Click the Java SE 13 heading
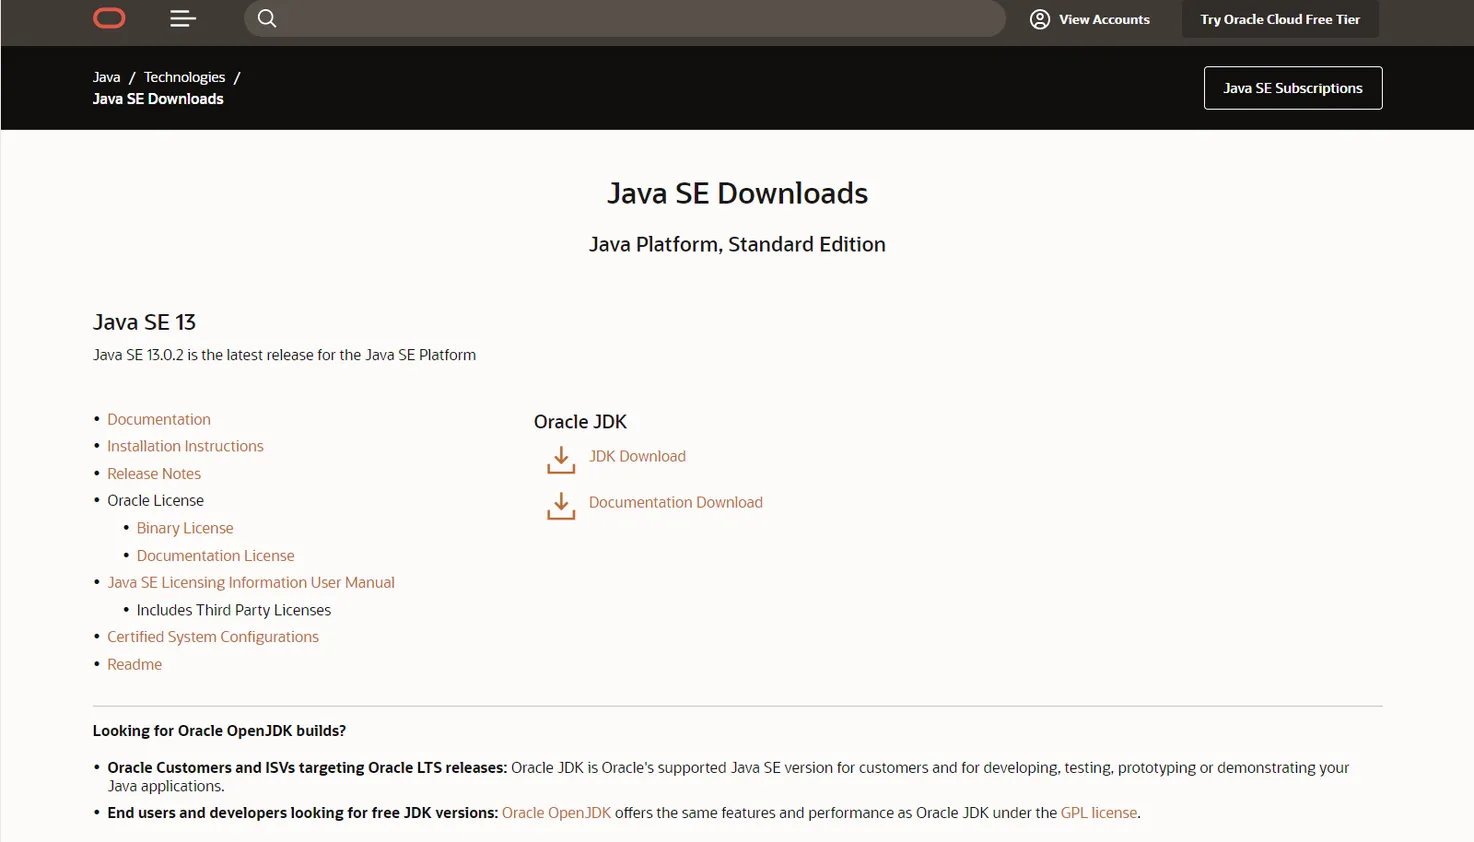Viewport: 1474px width, 842px height. point(144,322)
